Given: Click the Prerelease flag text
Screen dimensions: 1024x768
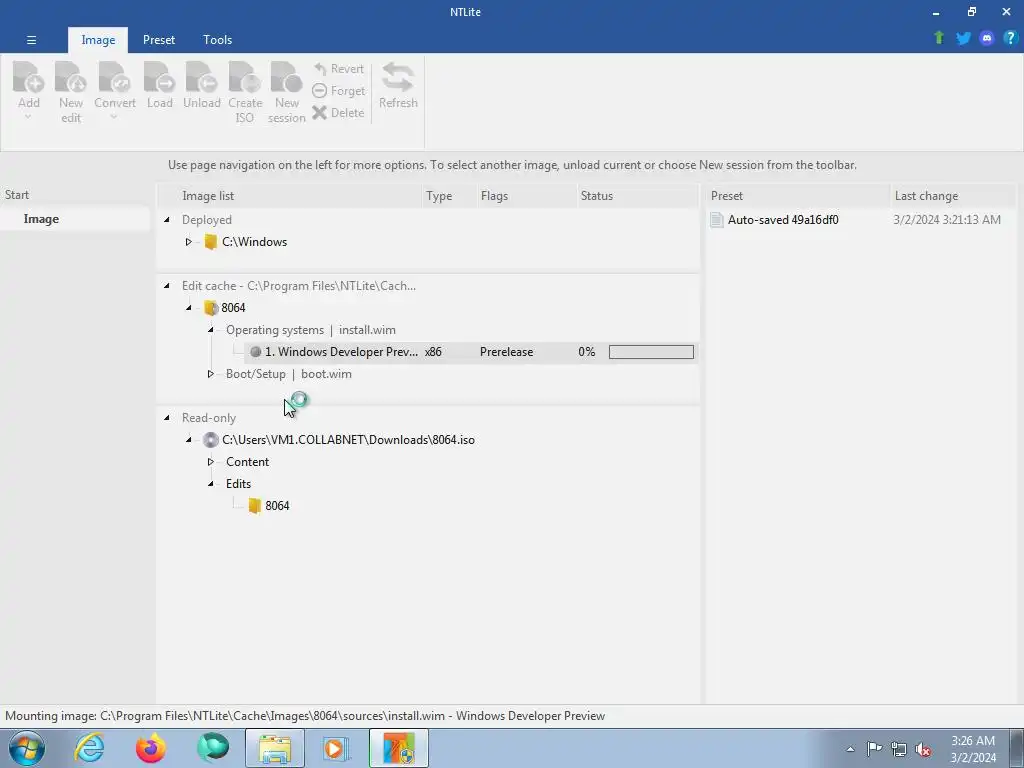Looking at the screenshot, I should pos(506,352).
